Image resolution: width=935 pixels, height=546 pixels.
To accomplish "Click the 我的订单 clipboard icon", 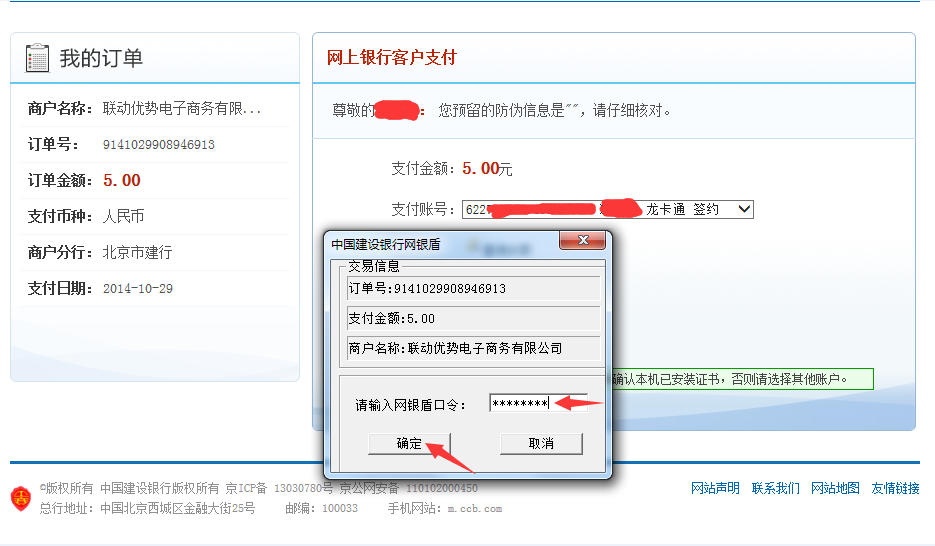I will pyautogui.click(x=38, y=58).
